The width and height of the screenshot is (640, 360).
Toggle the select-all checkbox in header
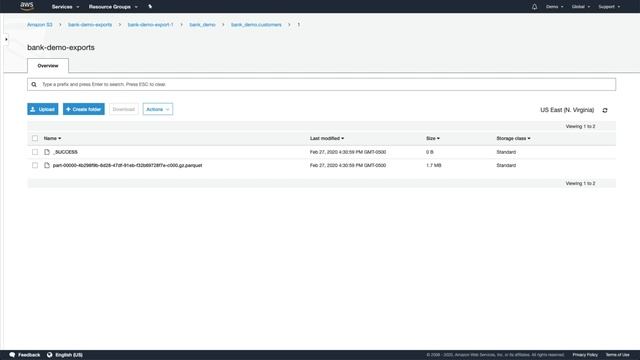point(35,138)
